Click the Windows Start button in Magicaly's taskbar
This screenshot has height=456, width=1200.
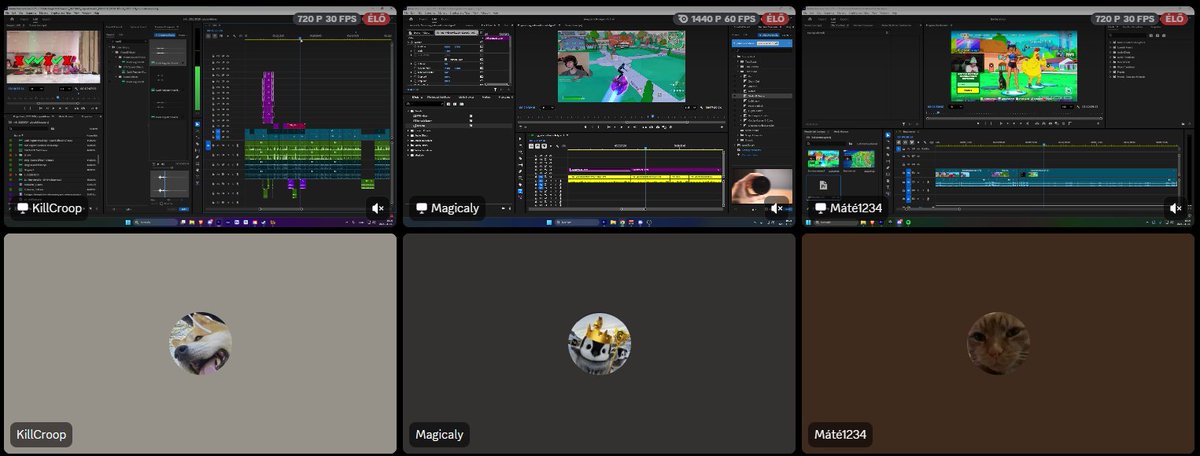[548, 222]
